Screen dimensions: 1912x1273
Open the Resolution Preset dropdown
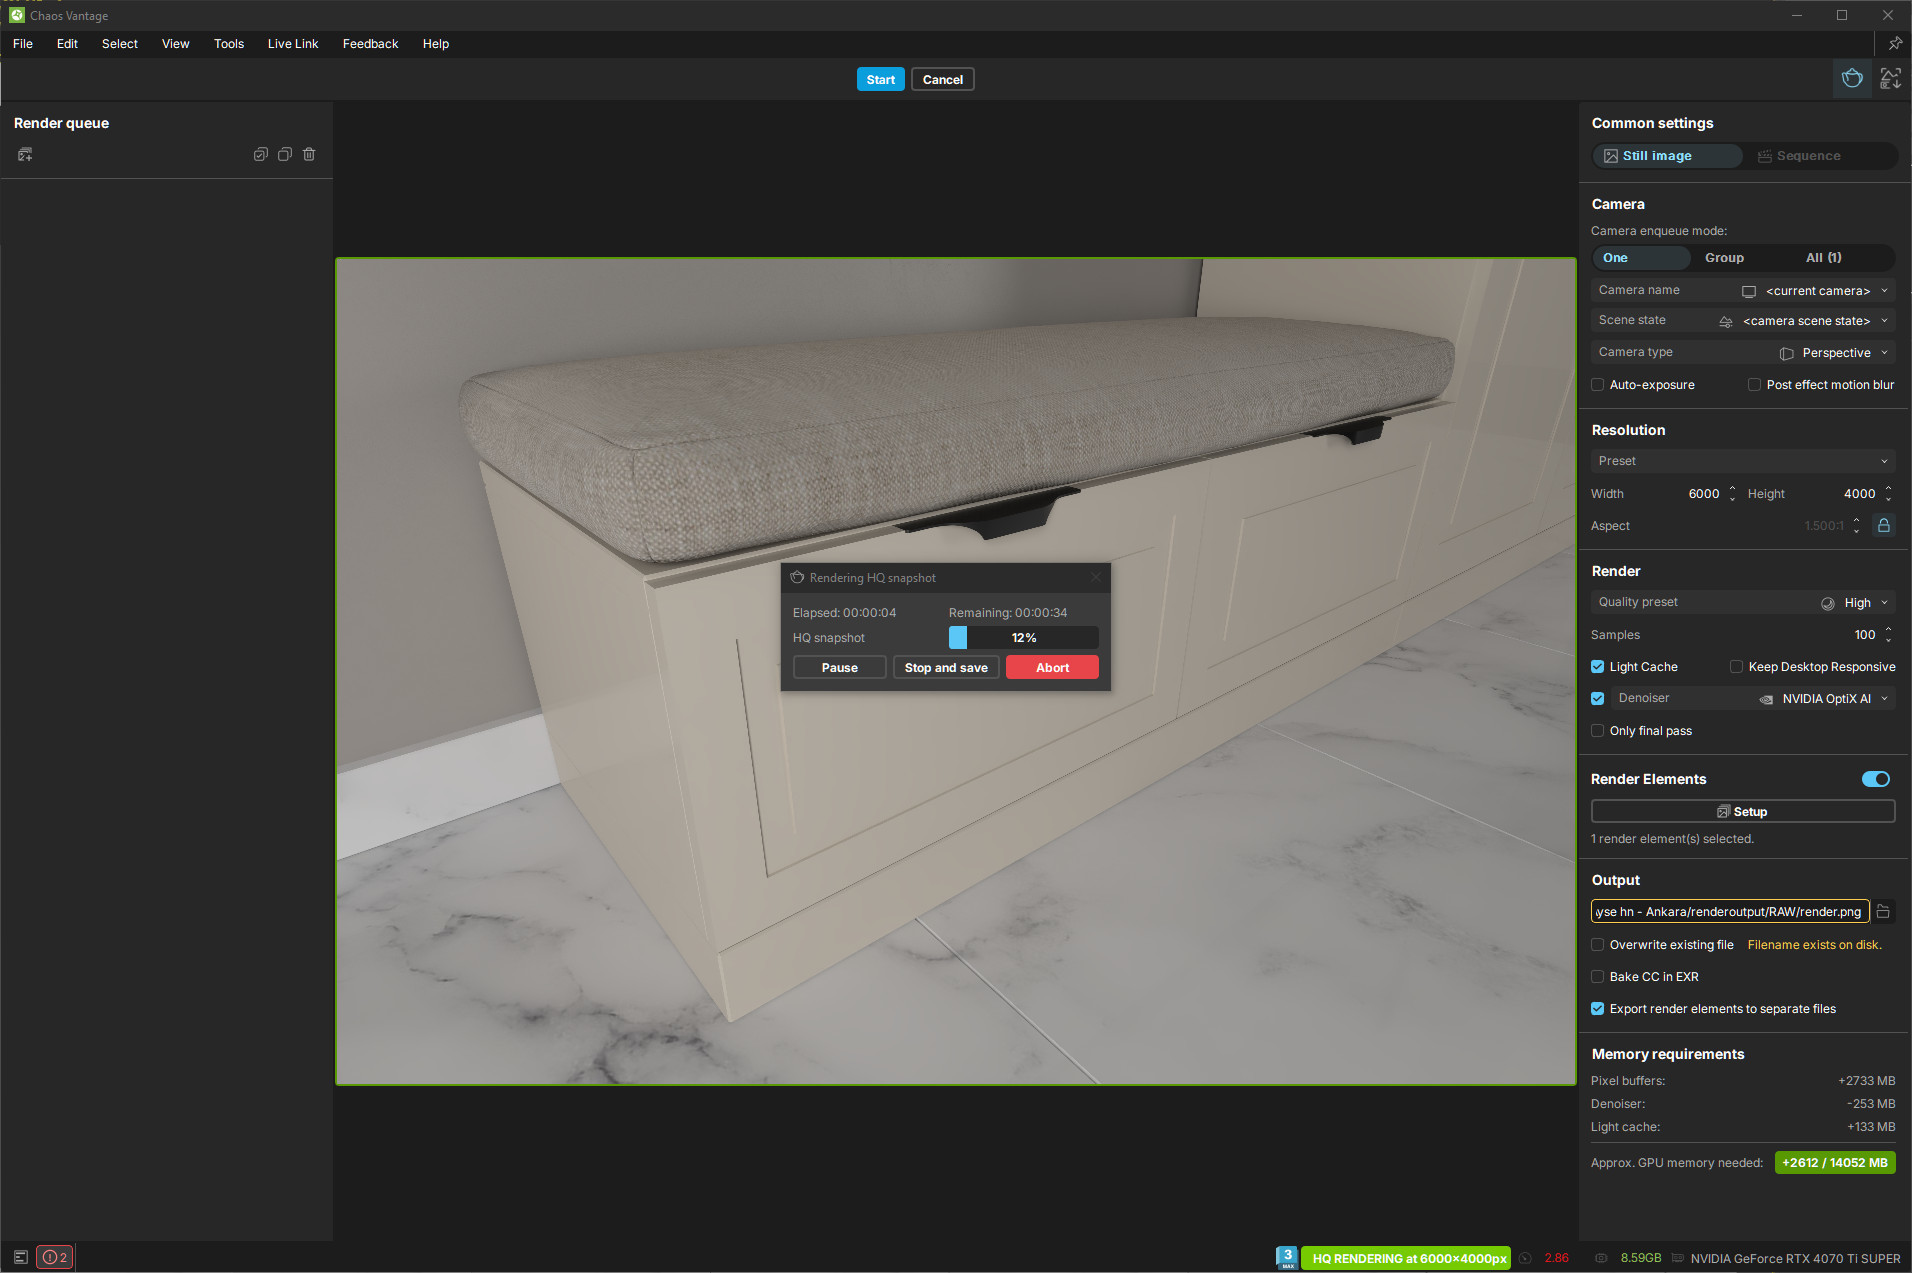(1742, 461)
